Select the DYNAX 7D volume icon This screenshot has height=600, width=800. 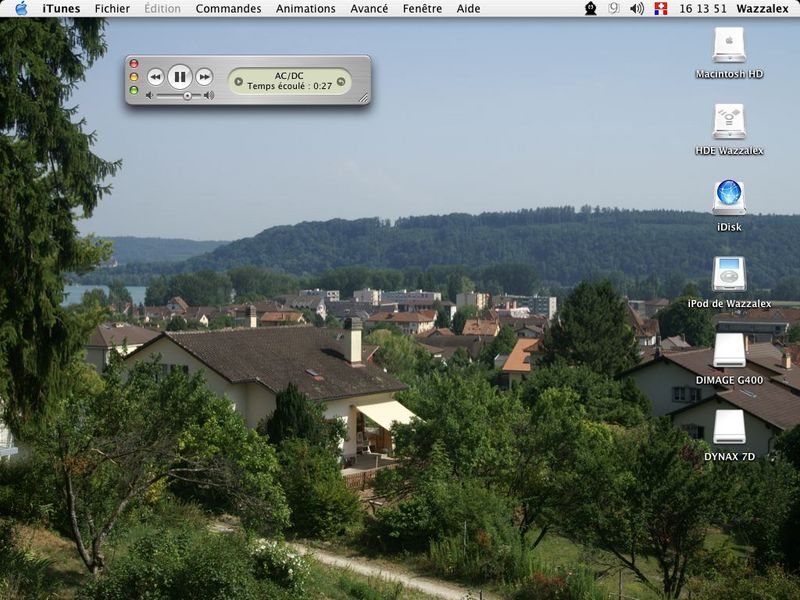click(729, 428)
